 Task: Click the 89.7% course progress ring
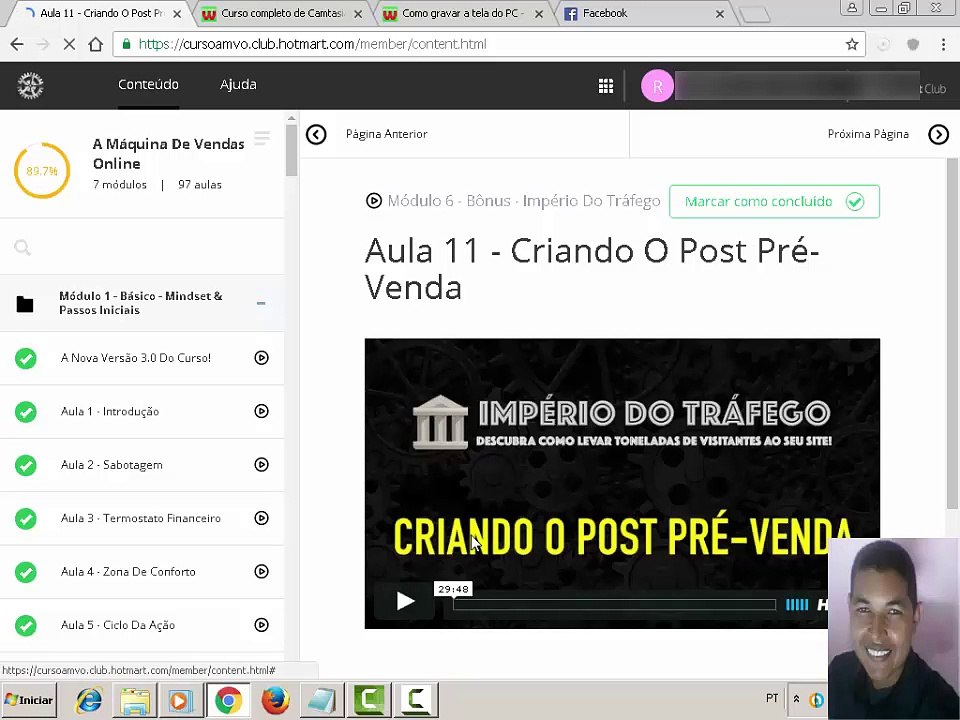(42, 171)
